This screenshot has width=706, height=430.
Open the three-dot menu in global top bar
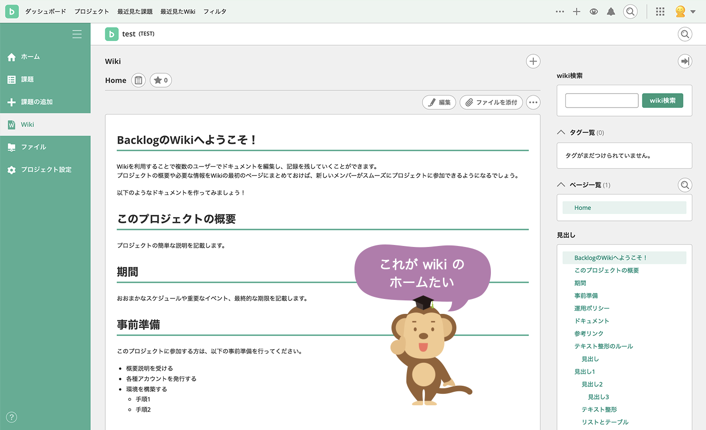[x=560, y=12]
